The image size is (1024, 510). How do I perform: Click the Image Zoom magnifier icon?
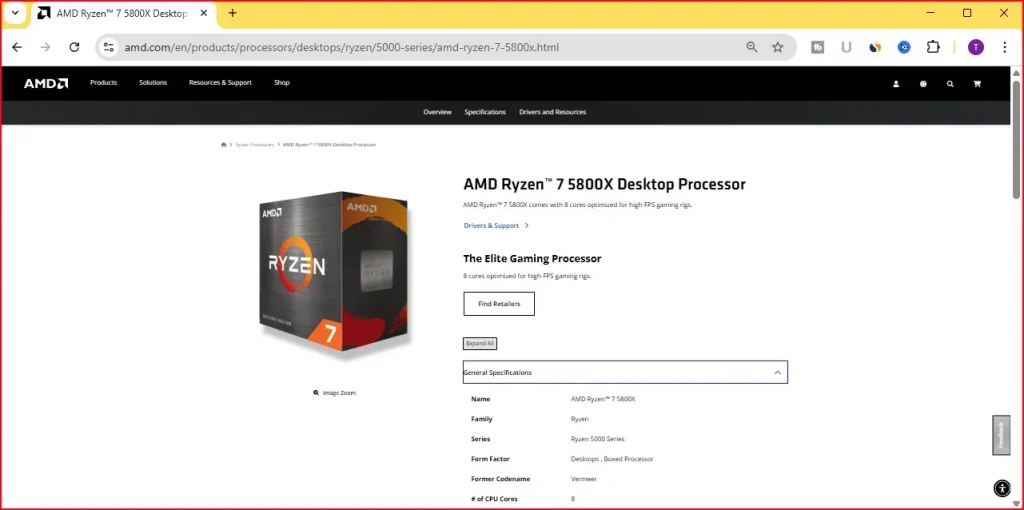[316, 393]
